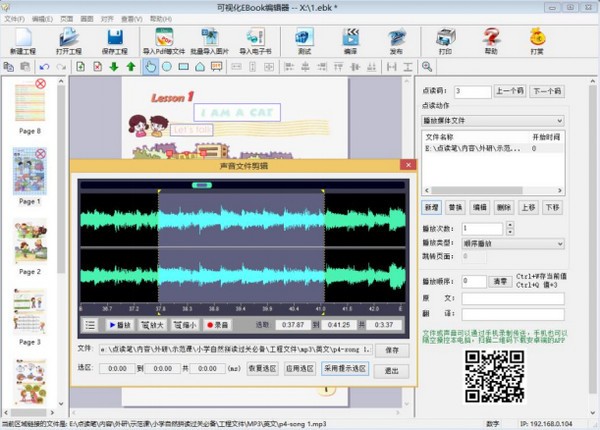Click the 发布 (Publish) toolbar icon
This screenshot has height=430, width=600.
(x=395, y=39)
